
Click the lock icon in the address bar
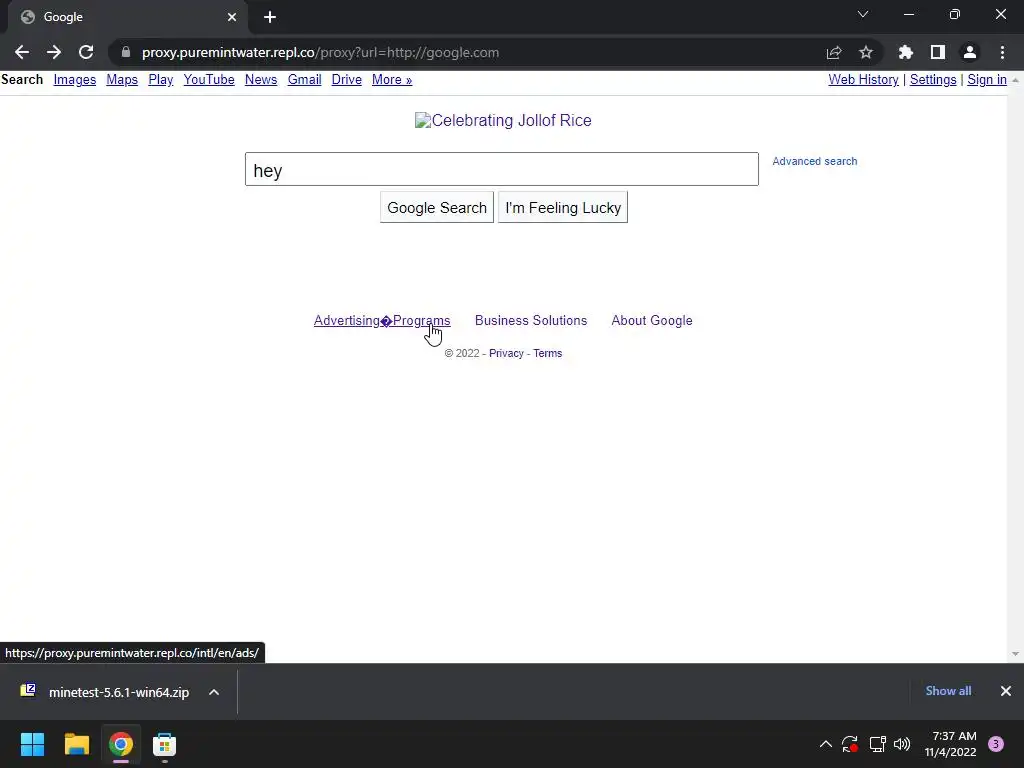coord(126,52)
